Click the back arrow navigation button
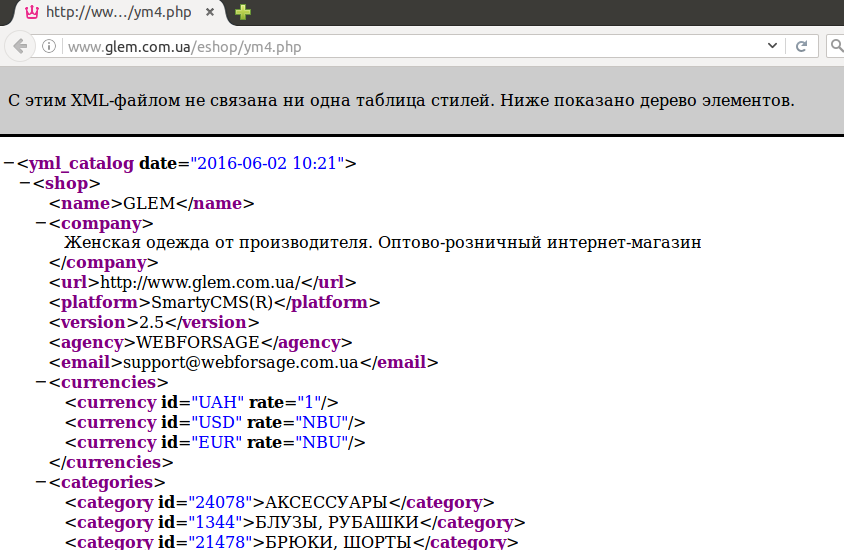 tap(20, 47)
